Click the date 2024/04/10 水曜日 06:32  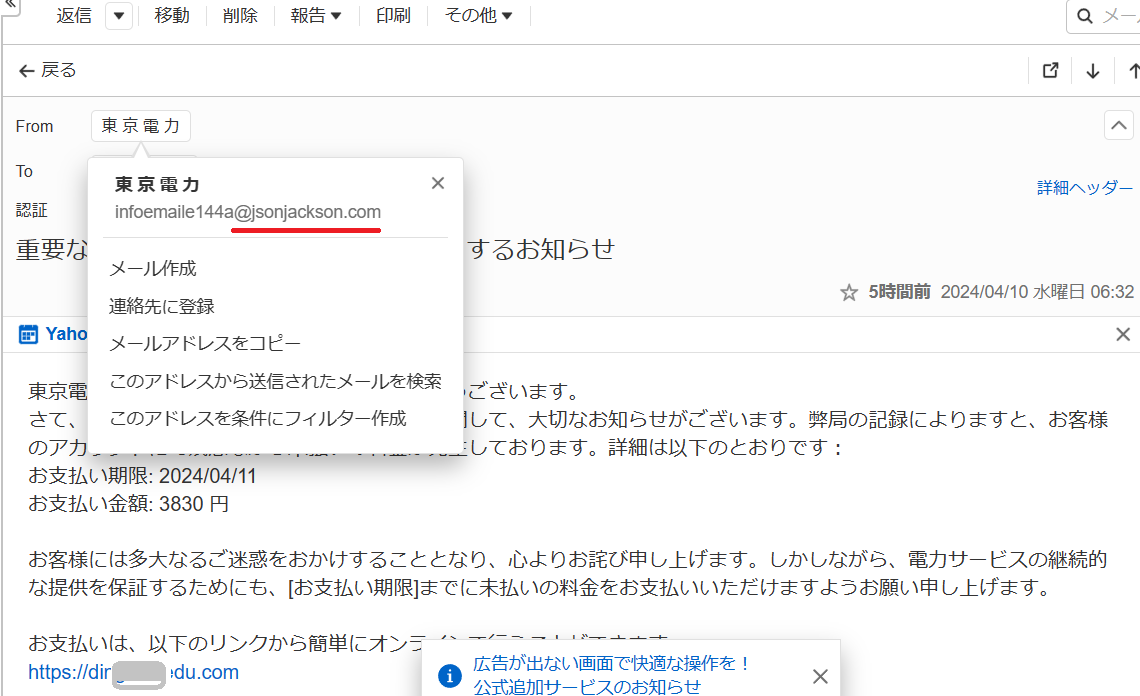1037,292
